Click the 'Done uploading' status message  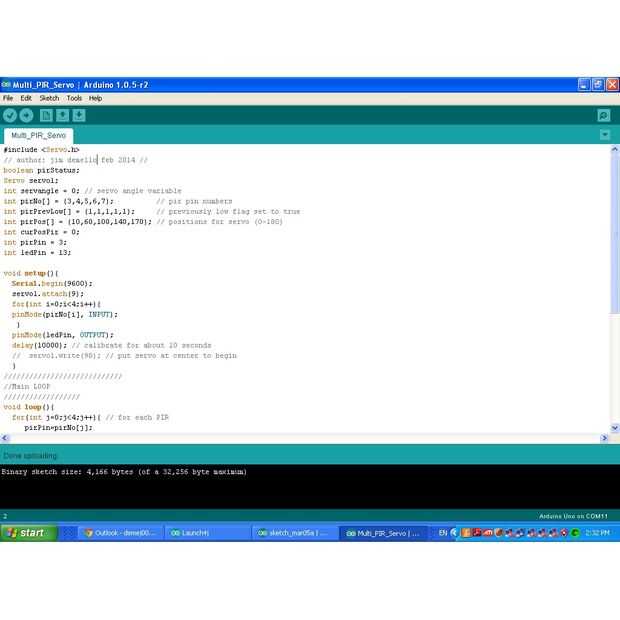point(30,456)
